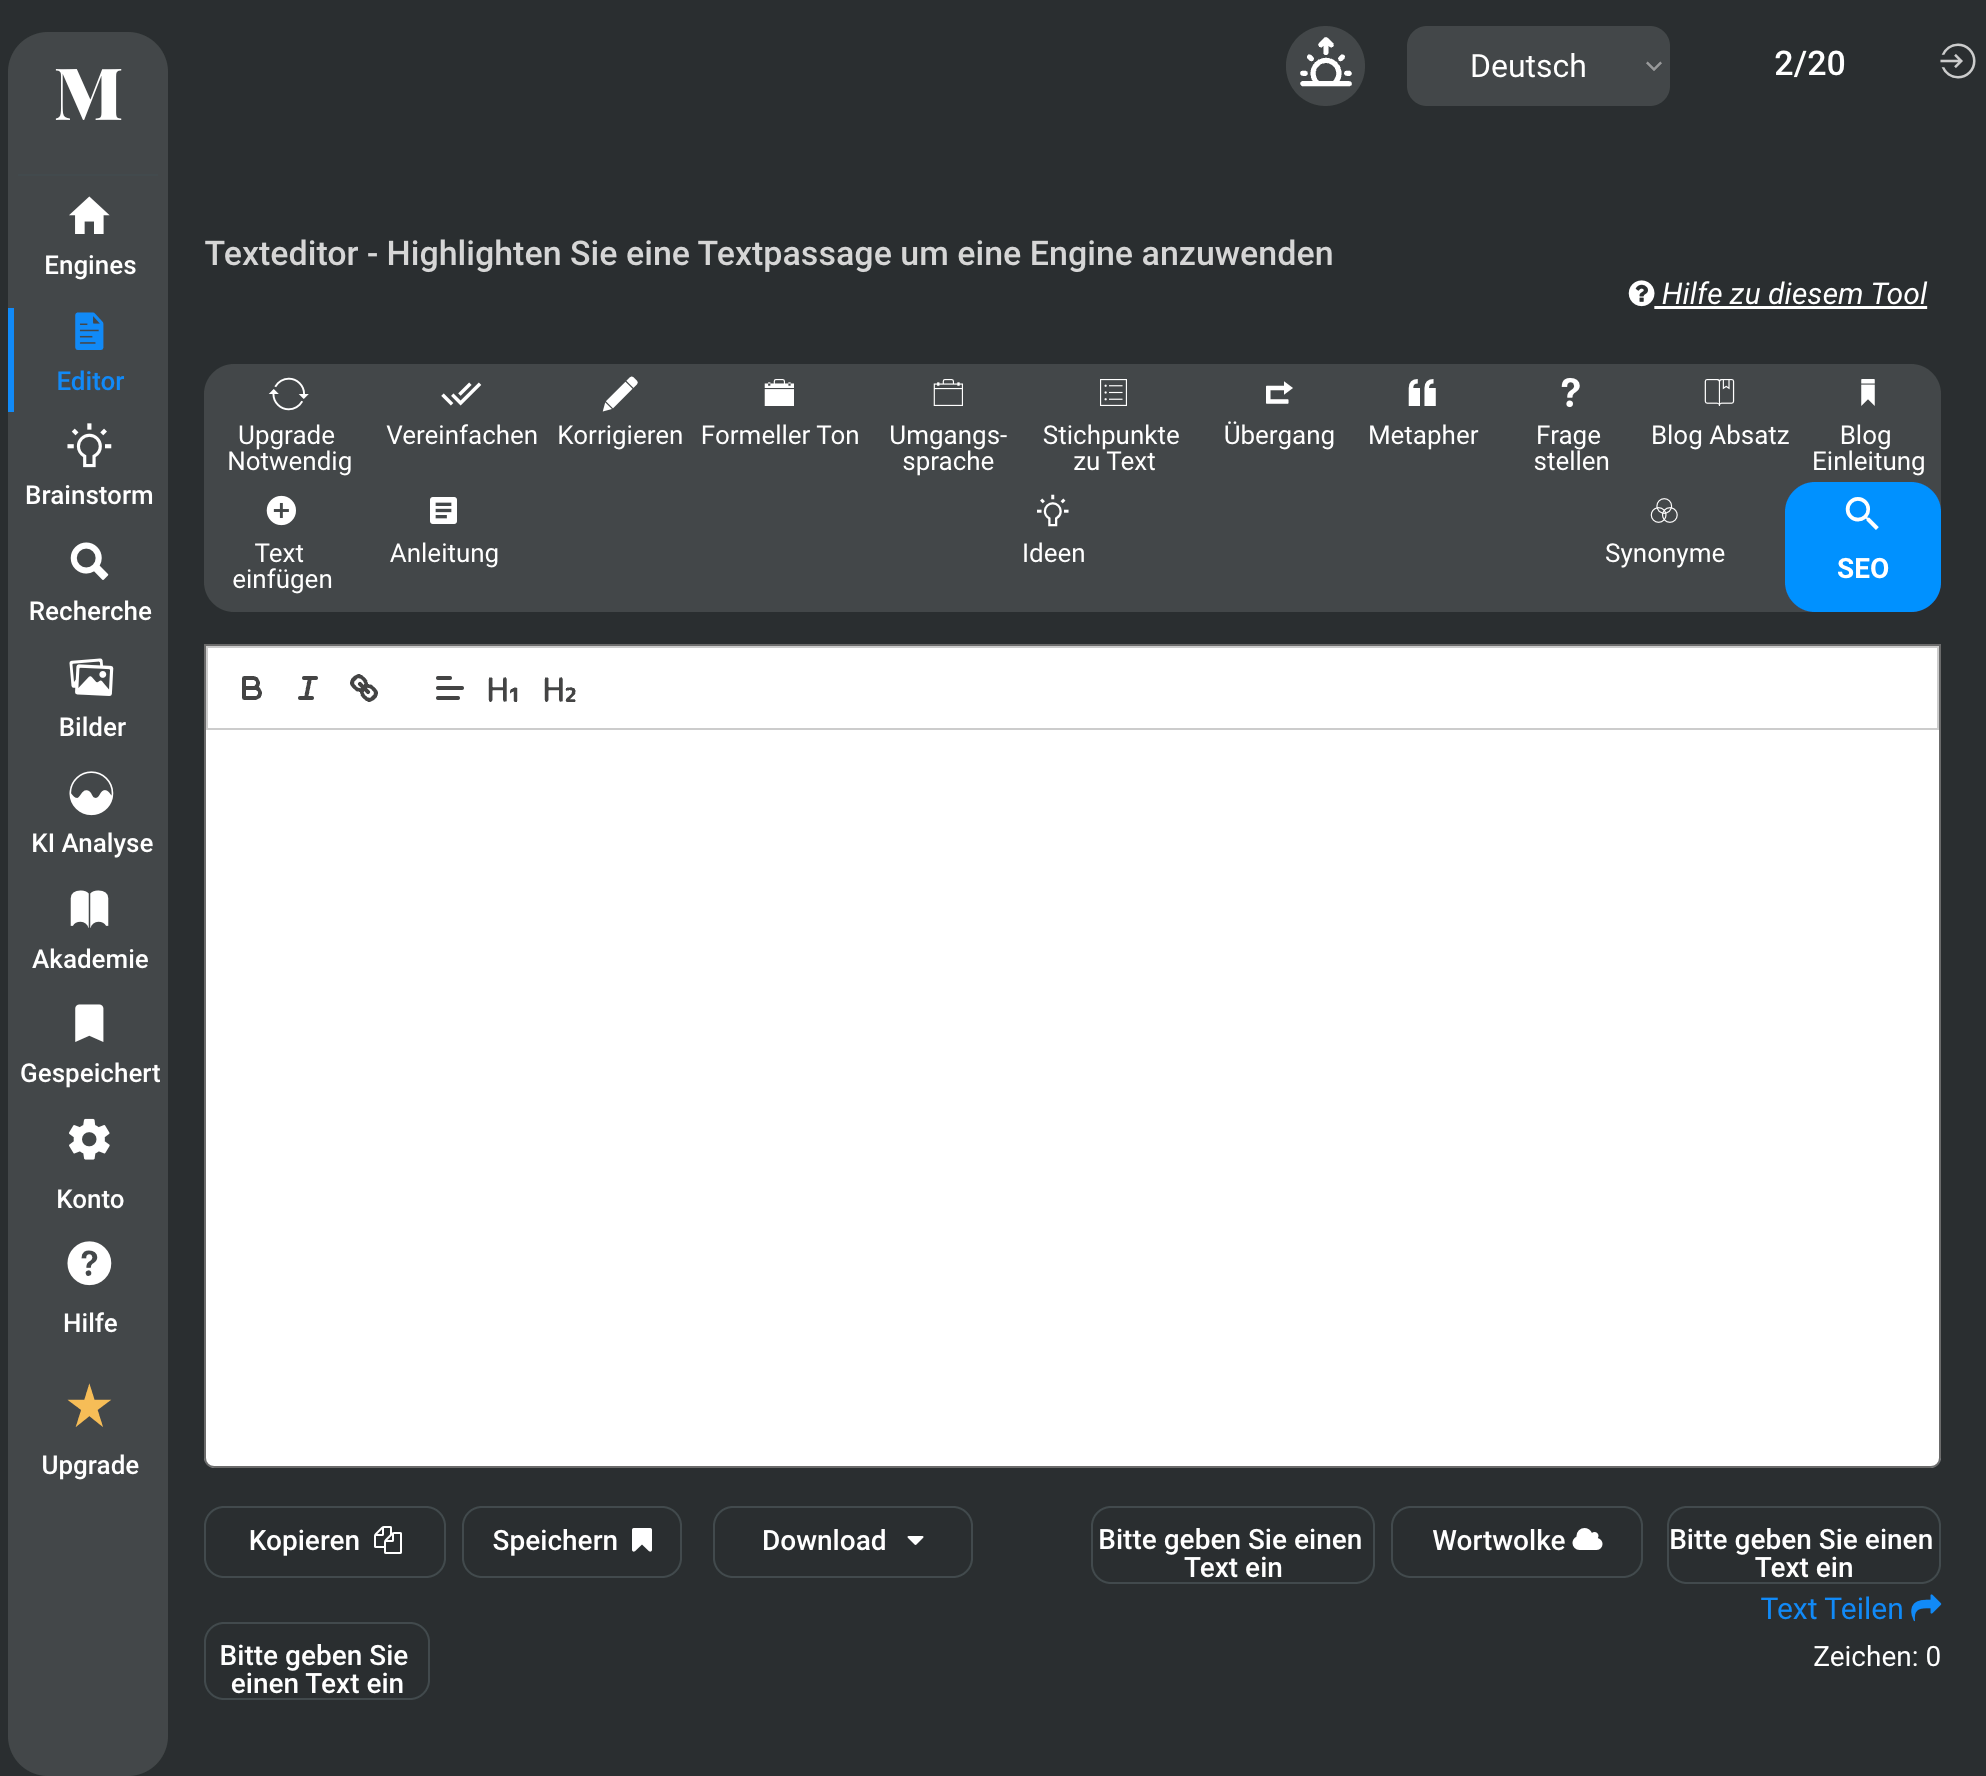
Task: Apply the Blog Einleitung engine
Action: tap(1867, 424)
